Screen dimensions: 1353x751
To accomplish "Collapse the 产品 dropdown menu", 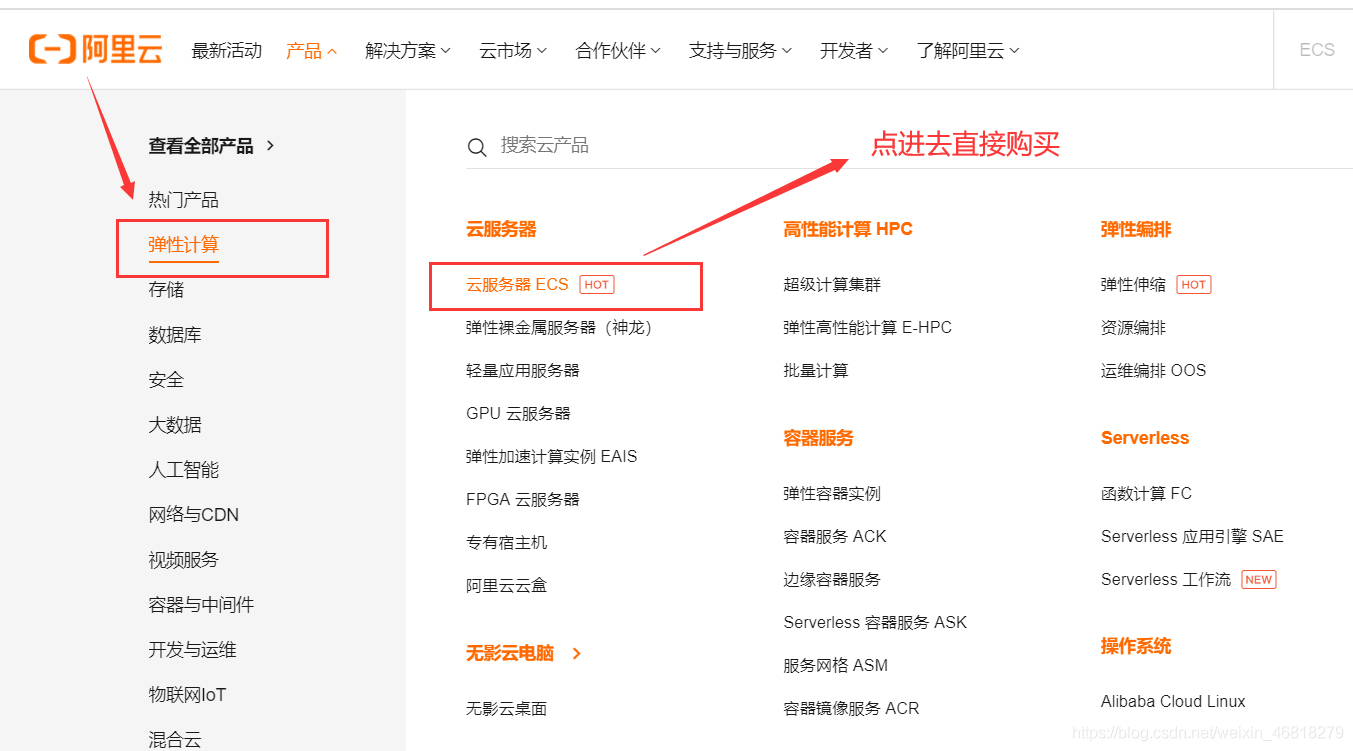I will coord(311,51).
